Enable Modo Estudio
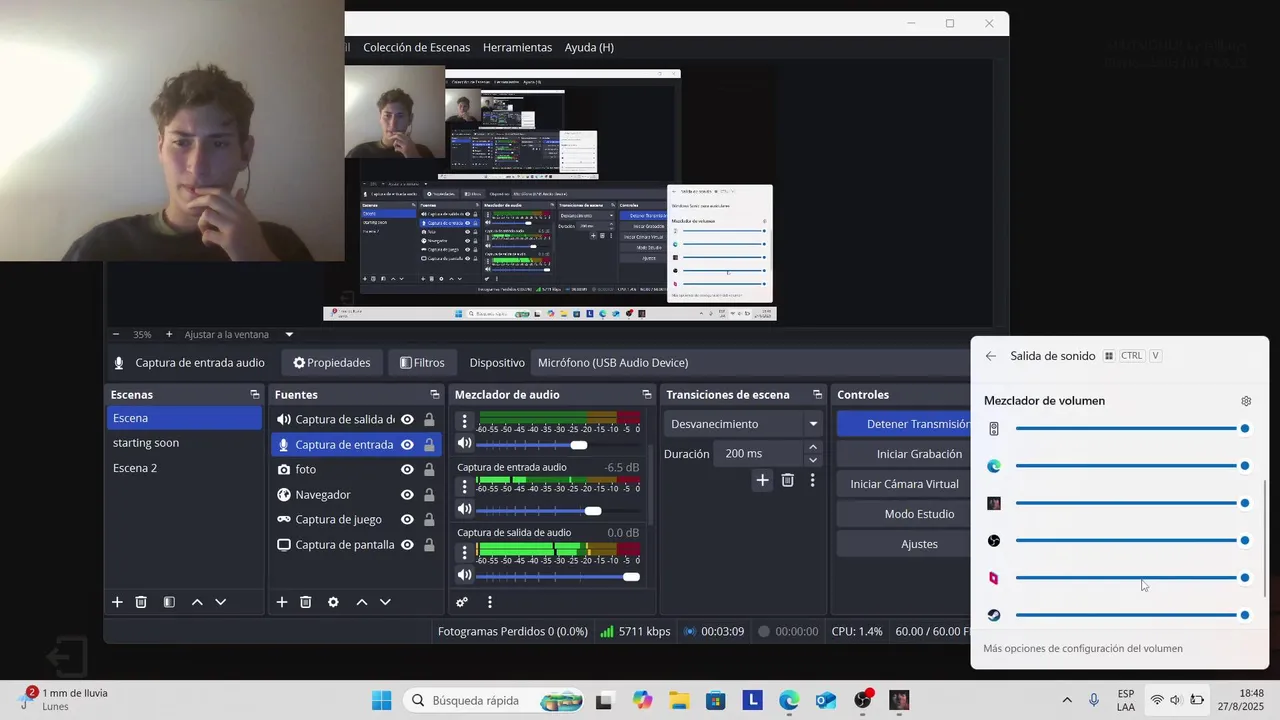1280x720 pixels. click(904, 514)
